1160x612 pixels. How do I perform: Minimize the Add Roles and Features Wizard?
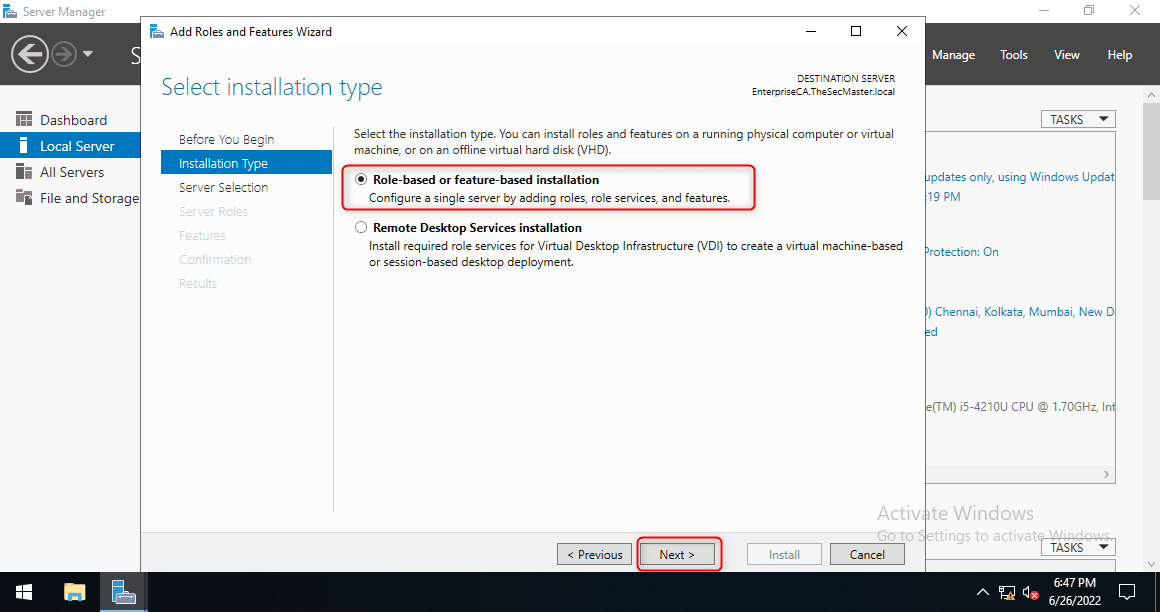(811, 31)
